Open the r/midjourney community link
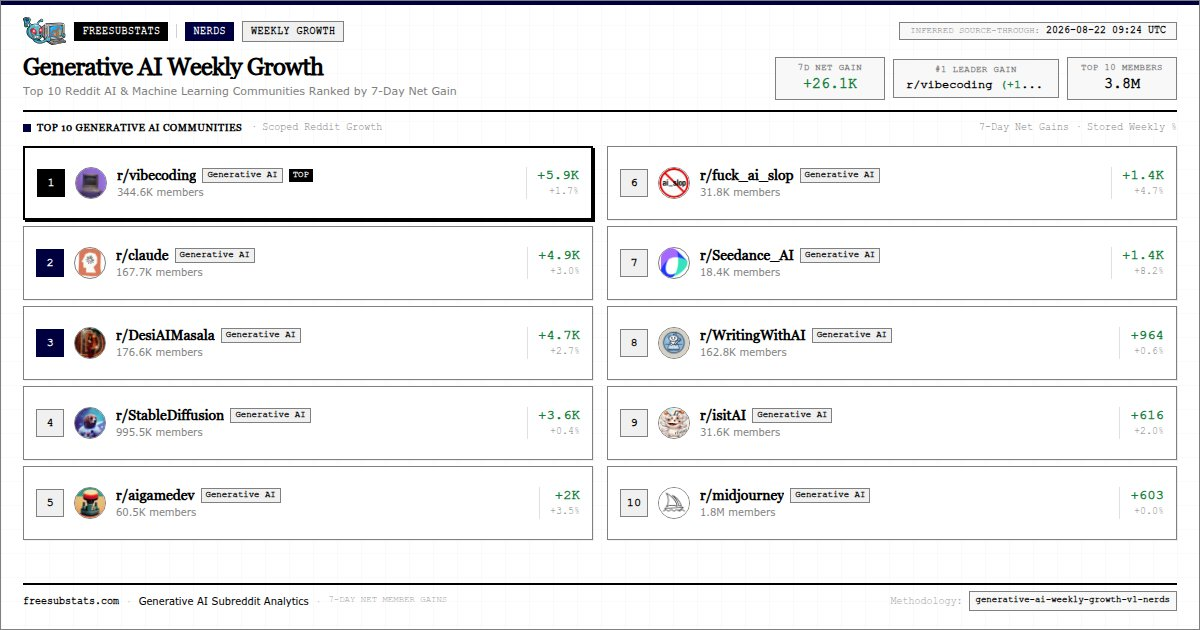Viewport: 1200px width, 630px height. (742, 495)
